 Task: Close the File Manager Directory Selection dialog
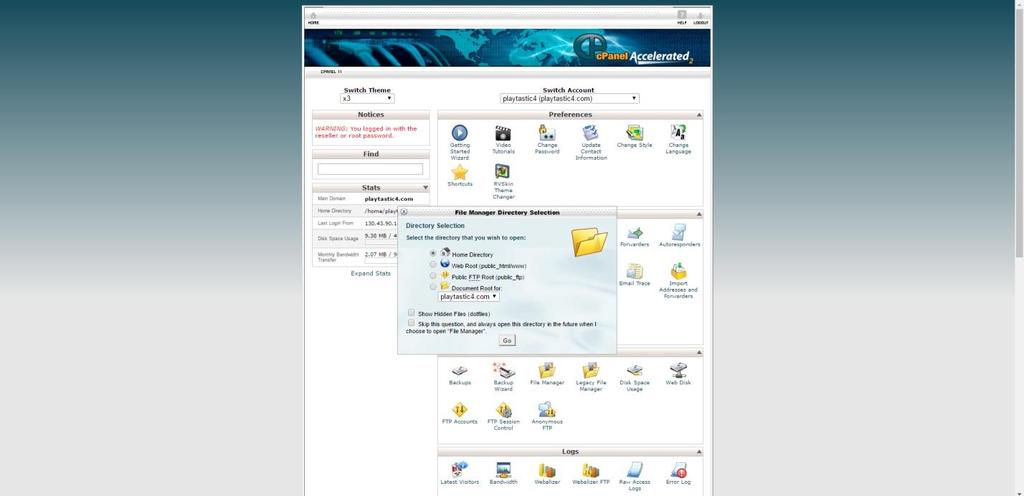coord(404,212)
